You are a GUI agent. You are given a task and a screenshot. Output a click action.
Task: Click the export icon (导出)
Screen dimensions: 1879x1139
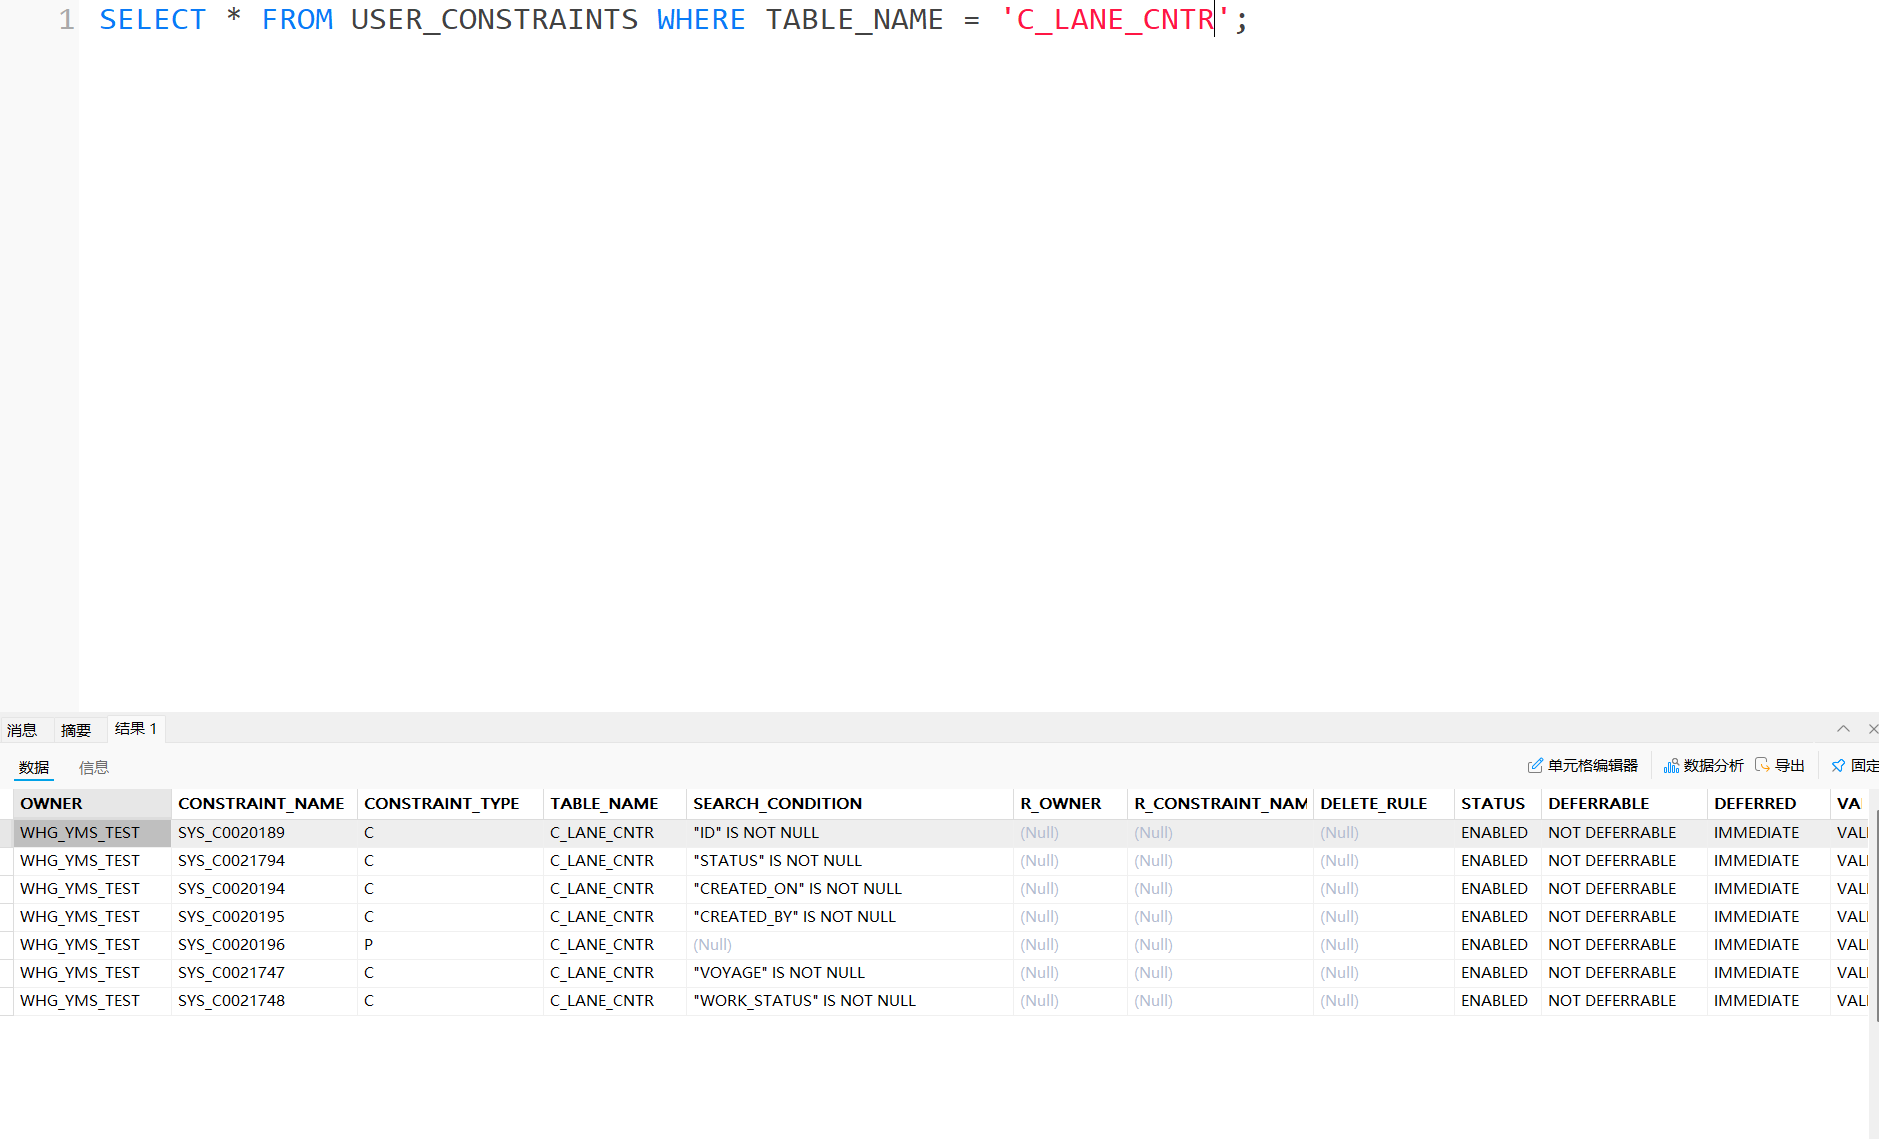point(1762,765)
